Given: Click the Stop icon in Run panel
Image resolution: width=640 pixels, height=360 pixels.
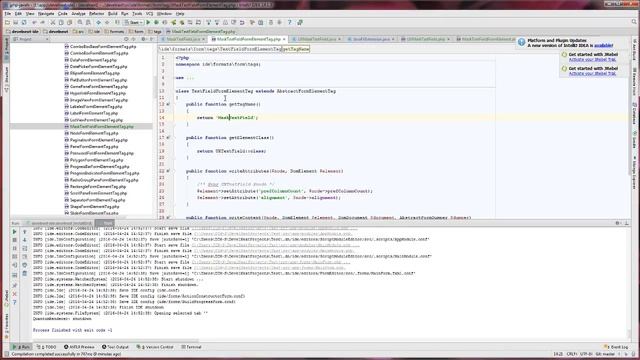Looking at the screenshot, I should tap(15, 240).
